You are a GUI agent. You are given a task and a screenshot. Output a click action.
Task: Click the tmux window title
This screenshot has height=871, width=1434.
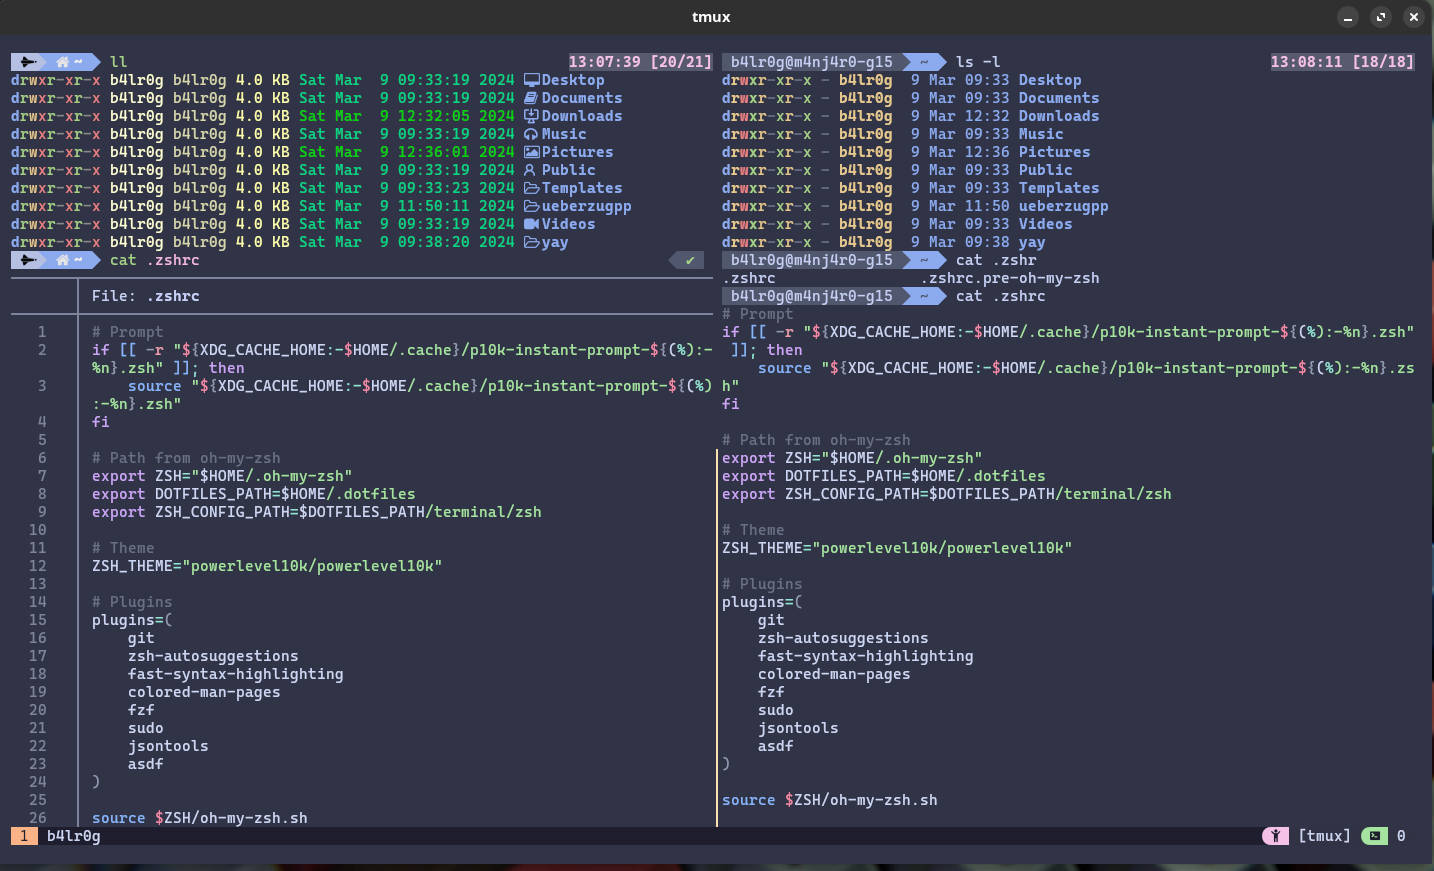tap(711, 17)
